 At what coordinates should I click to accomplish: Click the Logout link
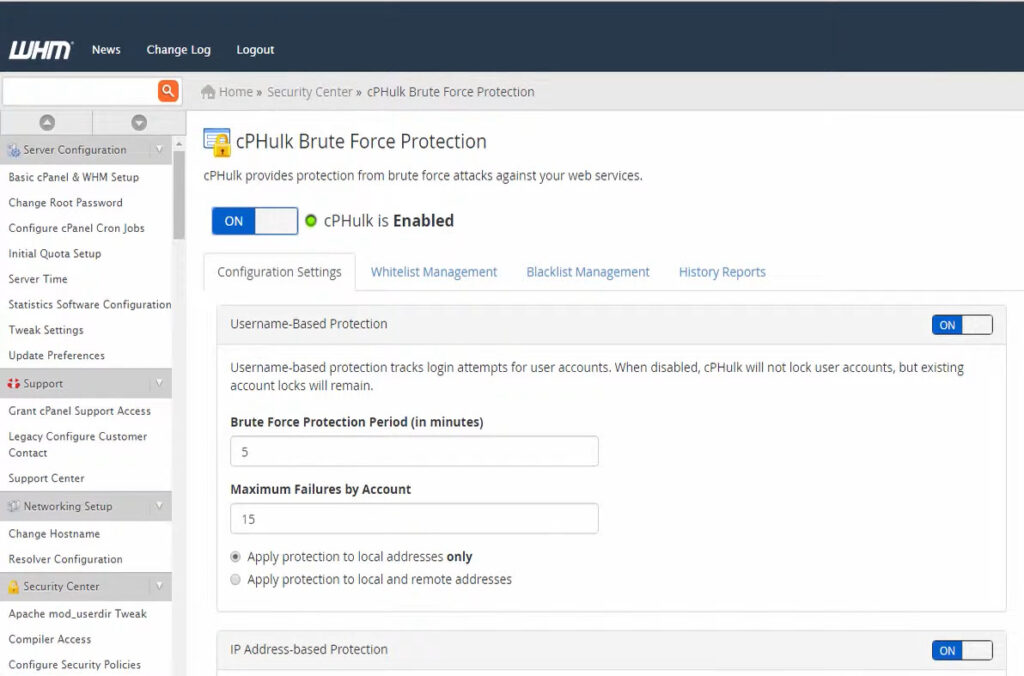pyautogui.click(x=255, y=50)
